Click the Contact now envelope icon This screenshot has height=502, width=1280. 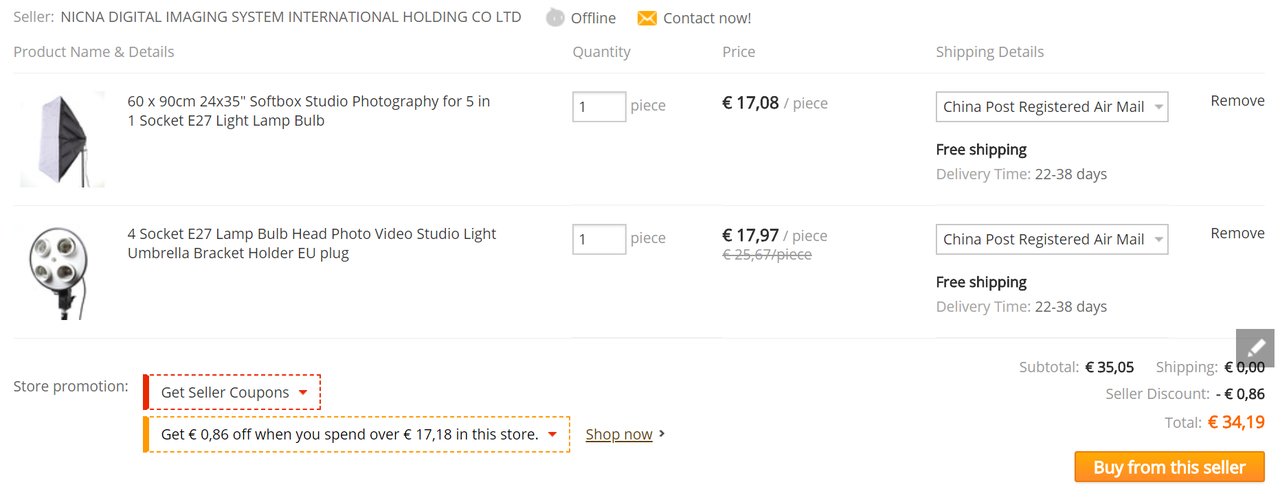coord(647,18)
